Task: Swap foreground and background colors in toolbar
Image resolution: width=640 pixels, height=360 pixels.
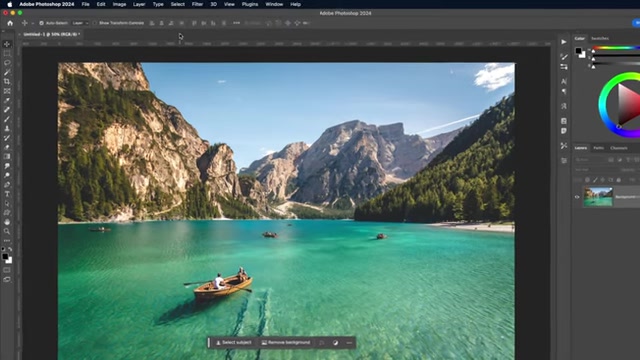Action: point(10,249)
